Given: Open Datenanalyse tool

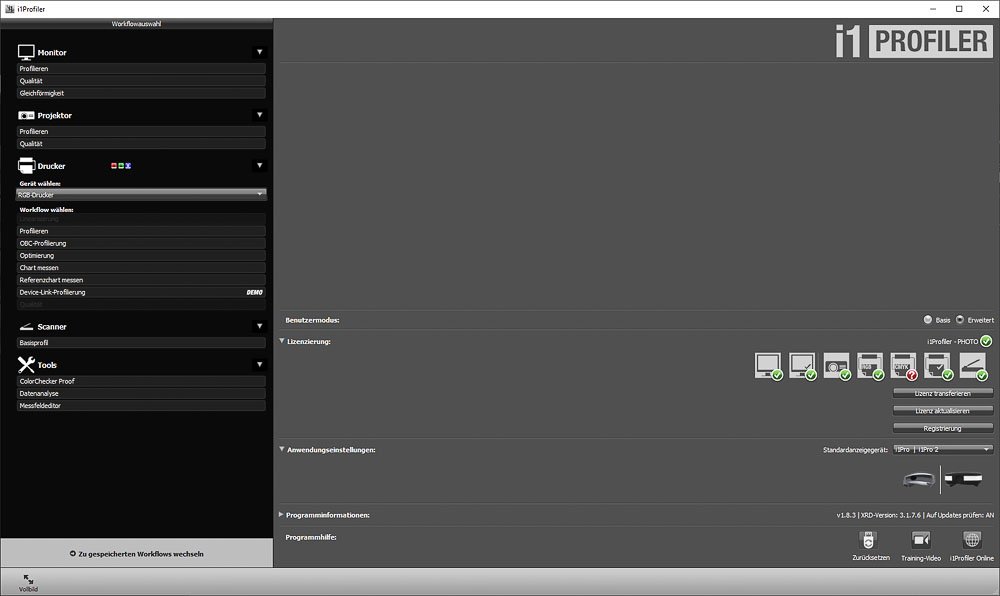Looking at the screenshot, I should point(141,393).
